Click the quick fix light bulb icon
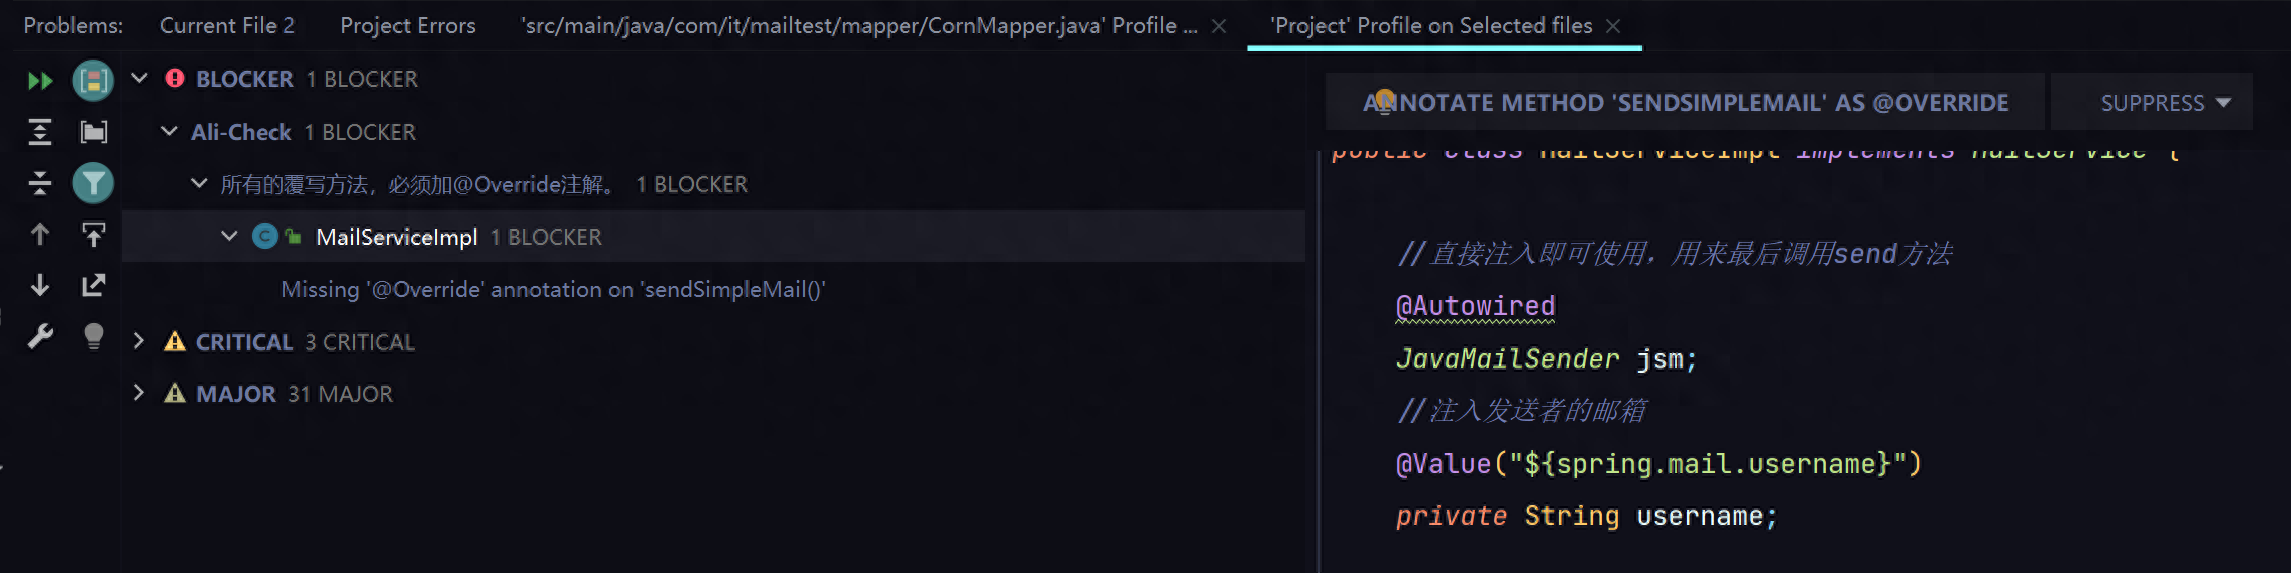The width and height of the screenshot is (2291, 573). tap(93, 337)
